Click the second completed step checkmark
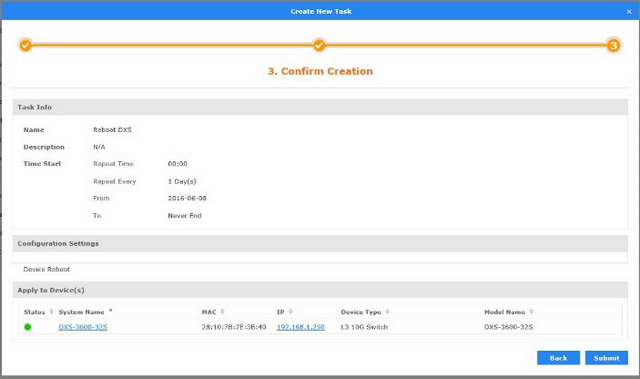Image resolution: width=640 pixels, height=379 pixels. click(319, 45)
